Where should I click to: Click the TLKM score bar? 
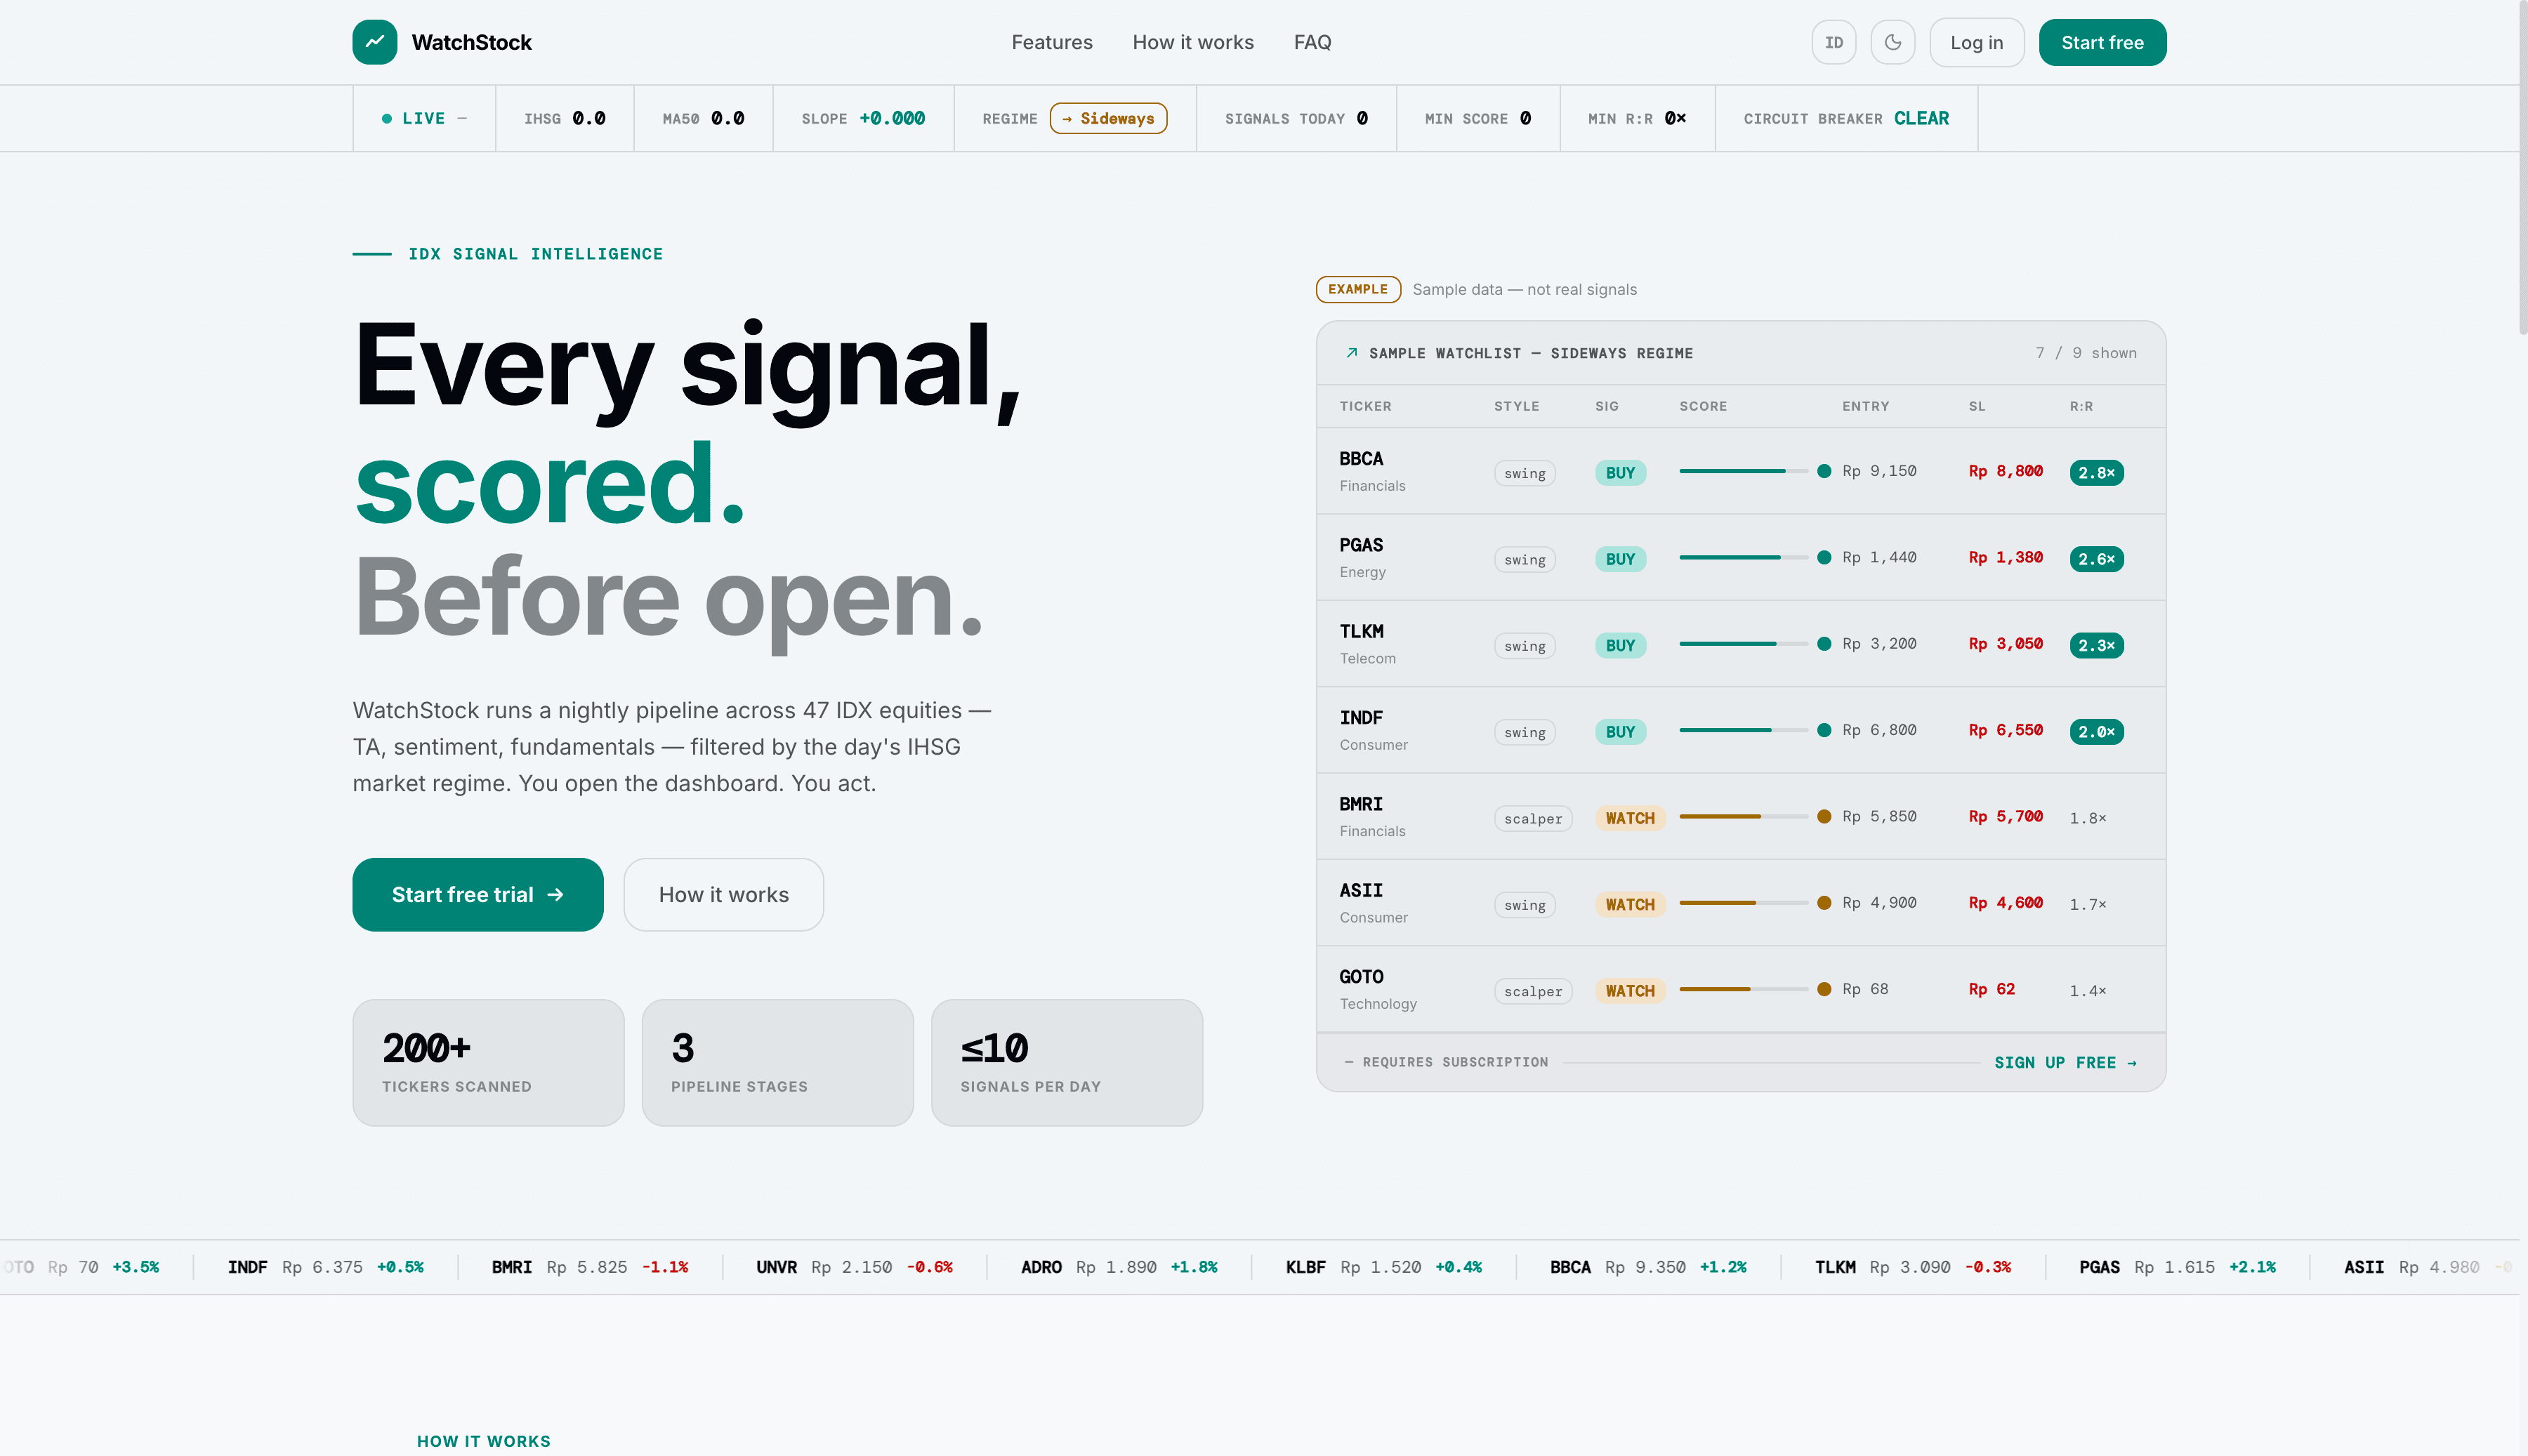pos(1744,644)
